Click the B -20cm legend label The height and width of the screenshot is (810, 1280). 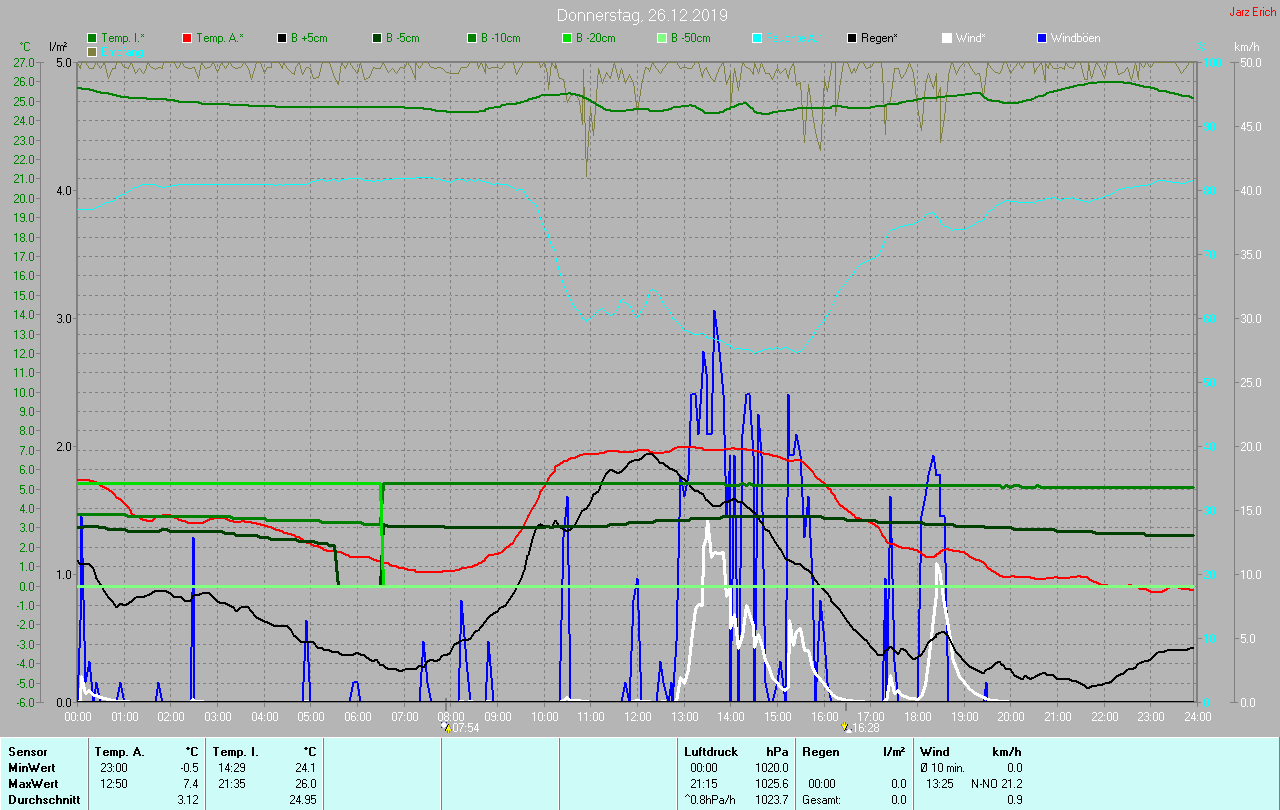pyautogui.click(x=595, y=38)
